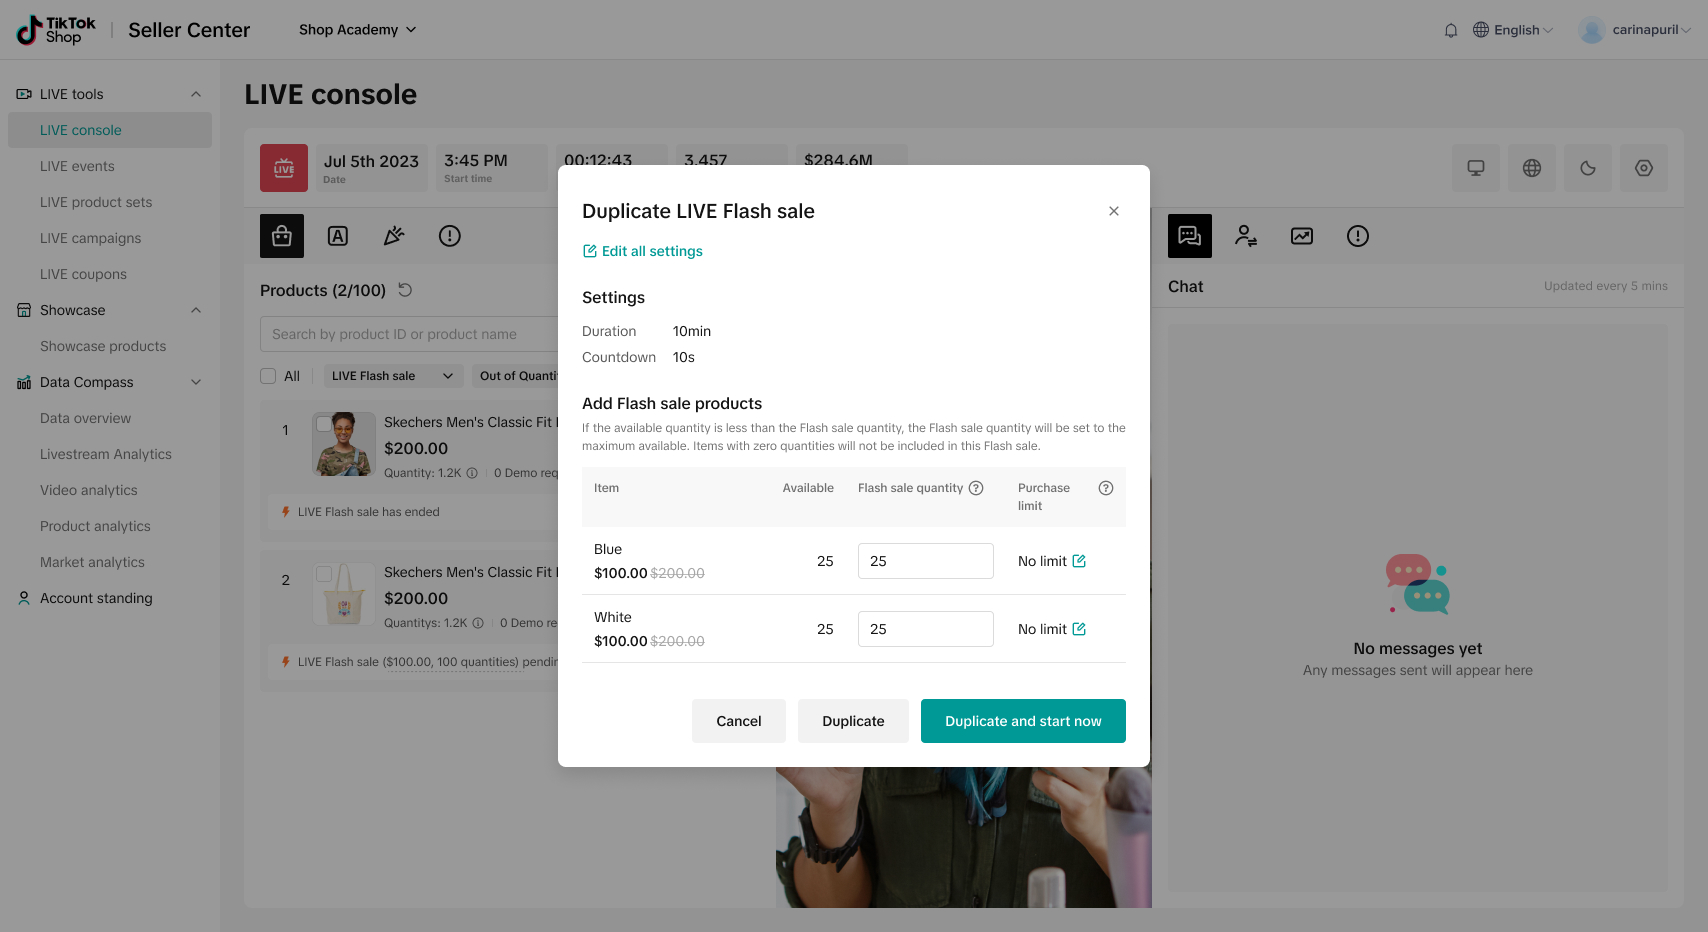Click the Edit all settings link

click(643, 251)
